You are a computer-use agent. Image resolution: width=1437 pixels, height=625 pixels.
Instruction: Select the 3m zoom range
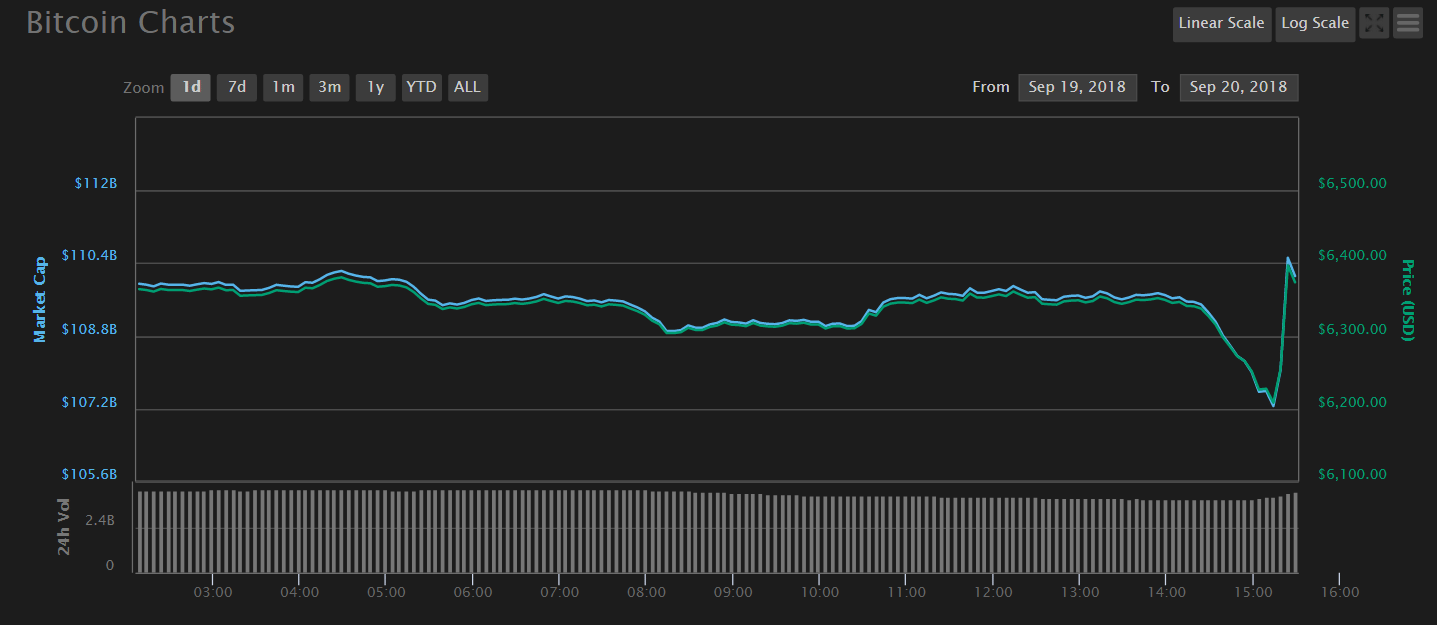click(x=329, y=87)
